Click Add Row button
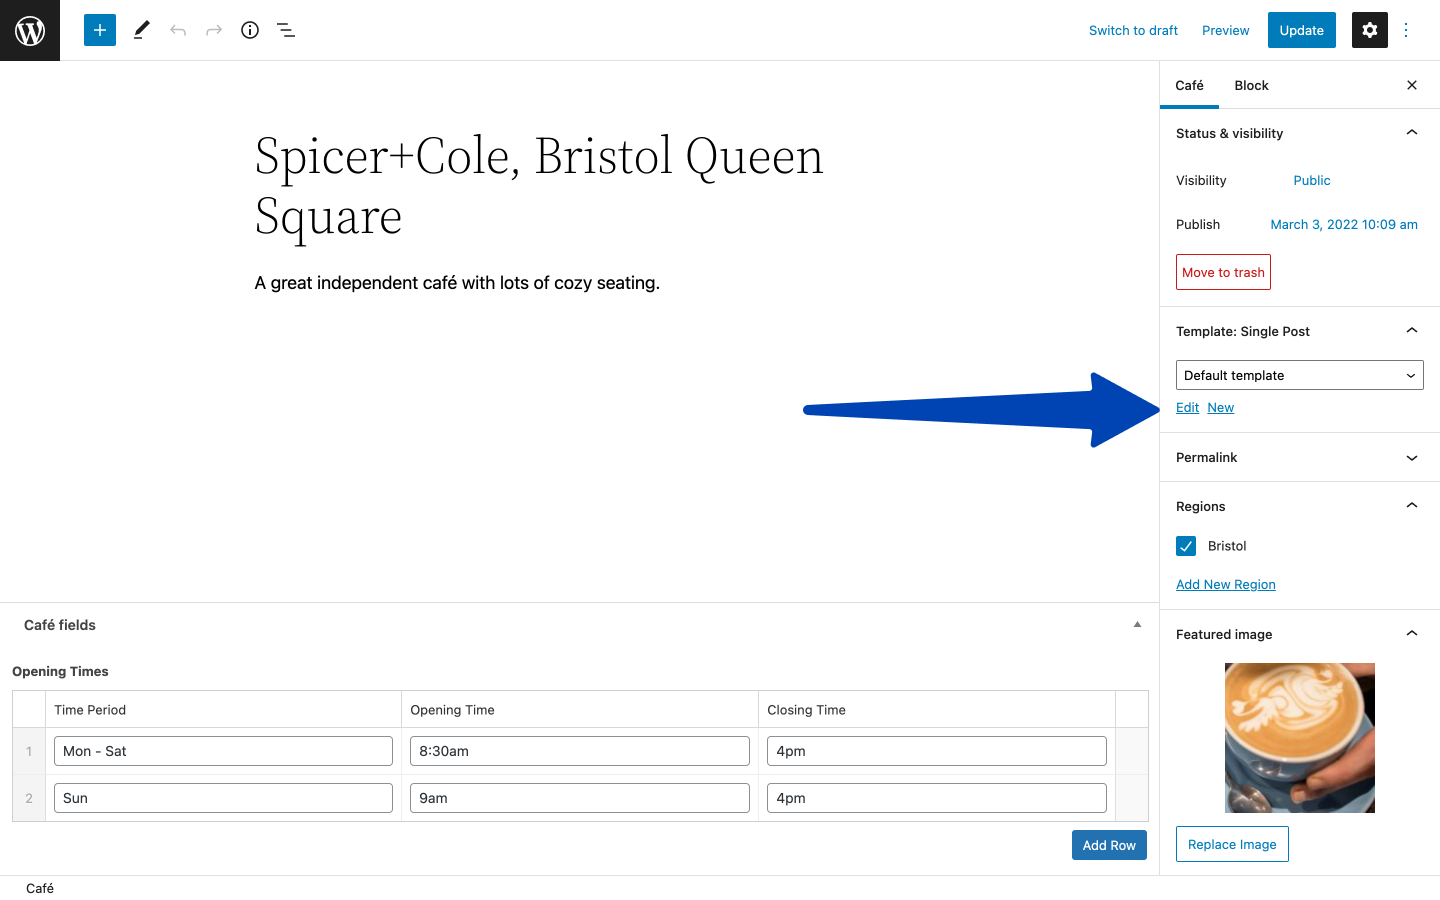The width and height of the screenshot is (1440, 900). [x=1109, y=845]
